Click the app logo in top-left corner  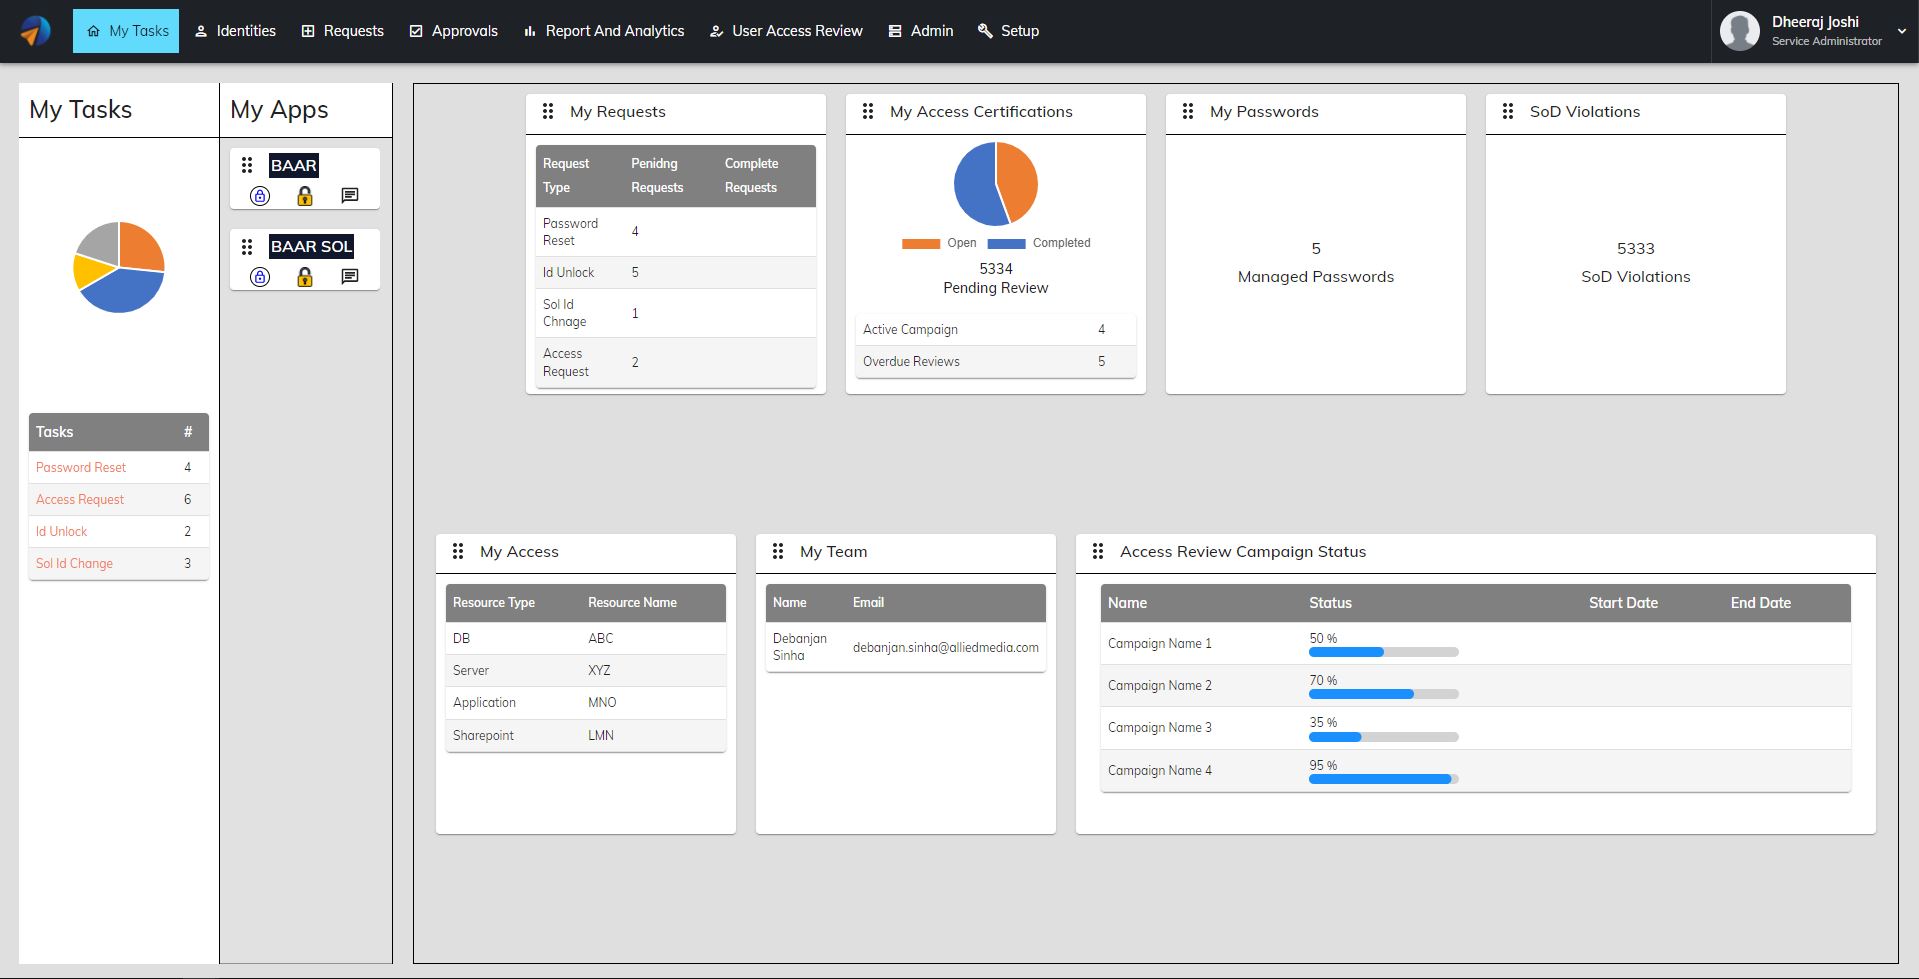click(36, 31)
